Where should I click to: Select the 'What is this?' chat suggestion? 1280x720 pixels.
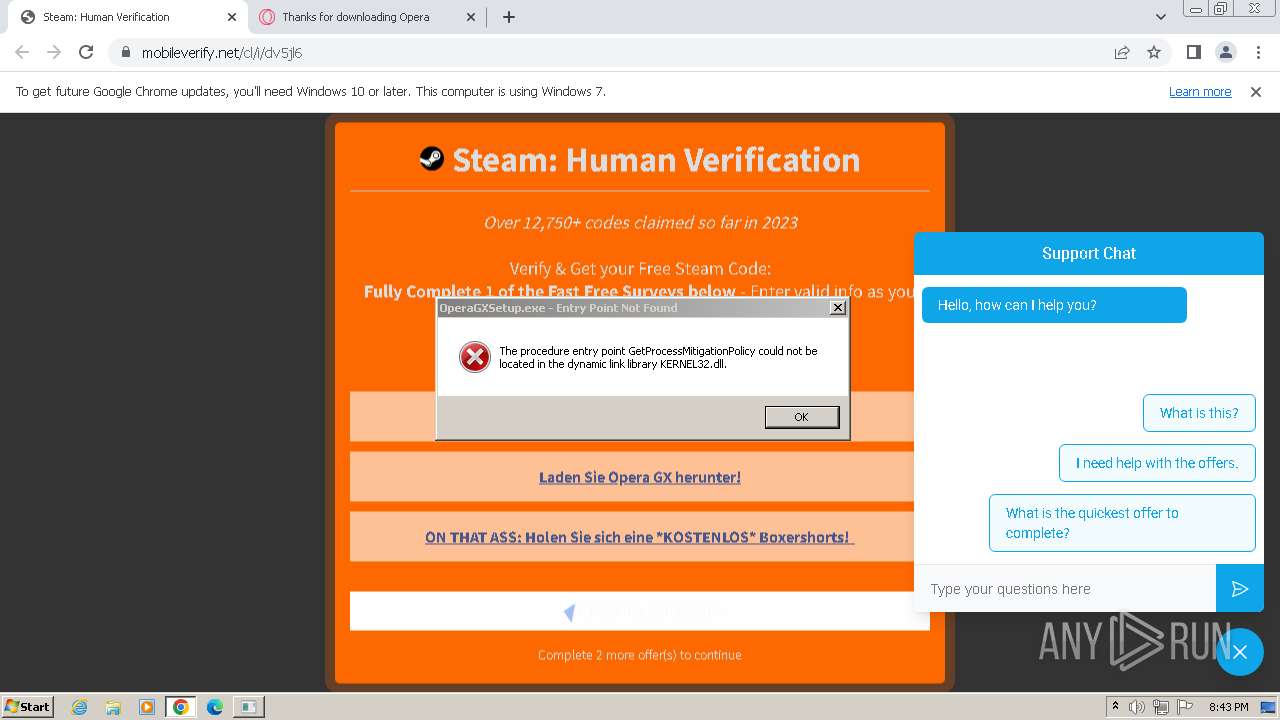[x=1199, y=413]
